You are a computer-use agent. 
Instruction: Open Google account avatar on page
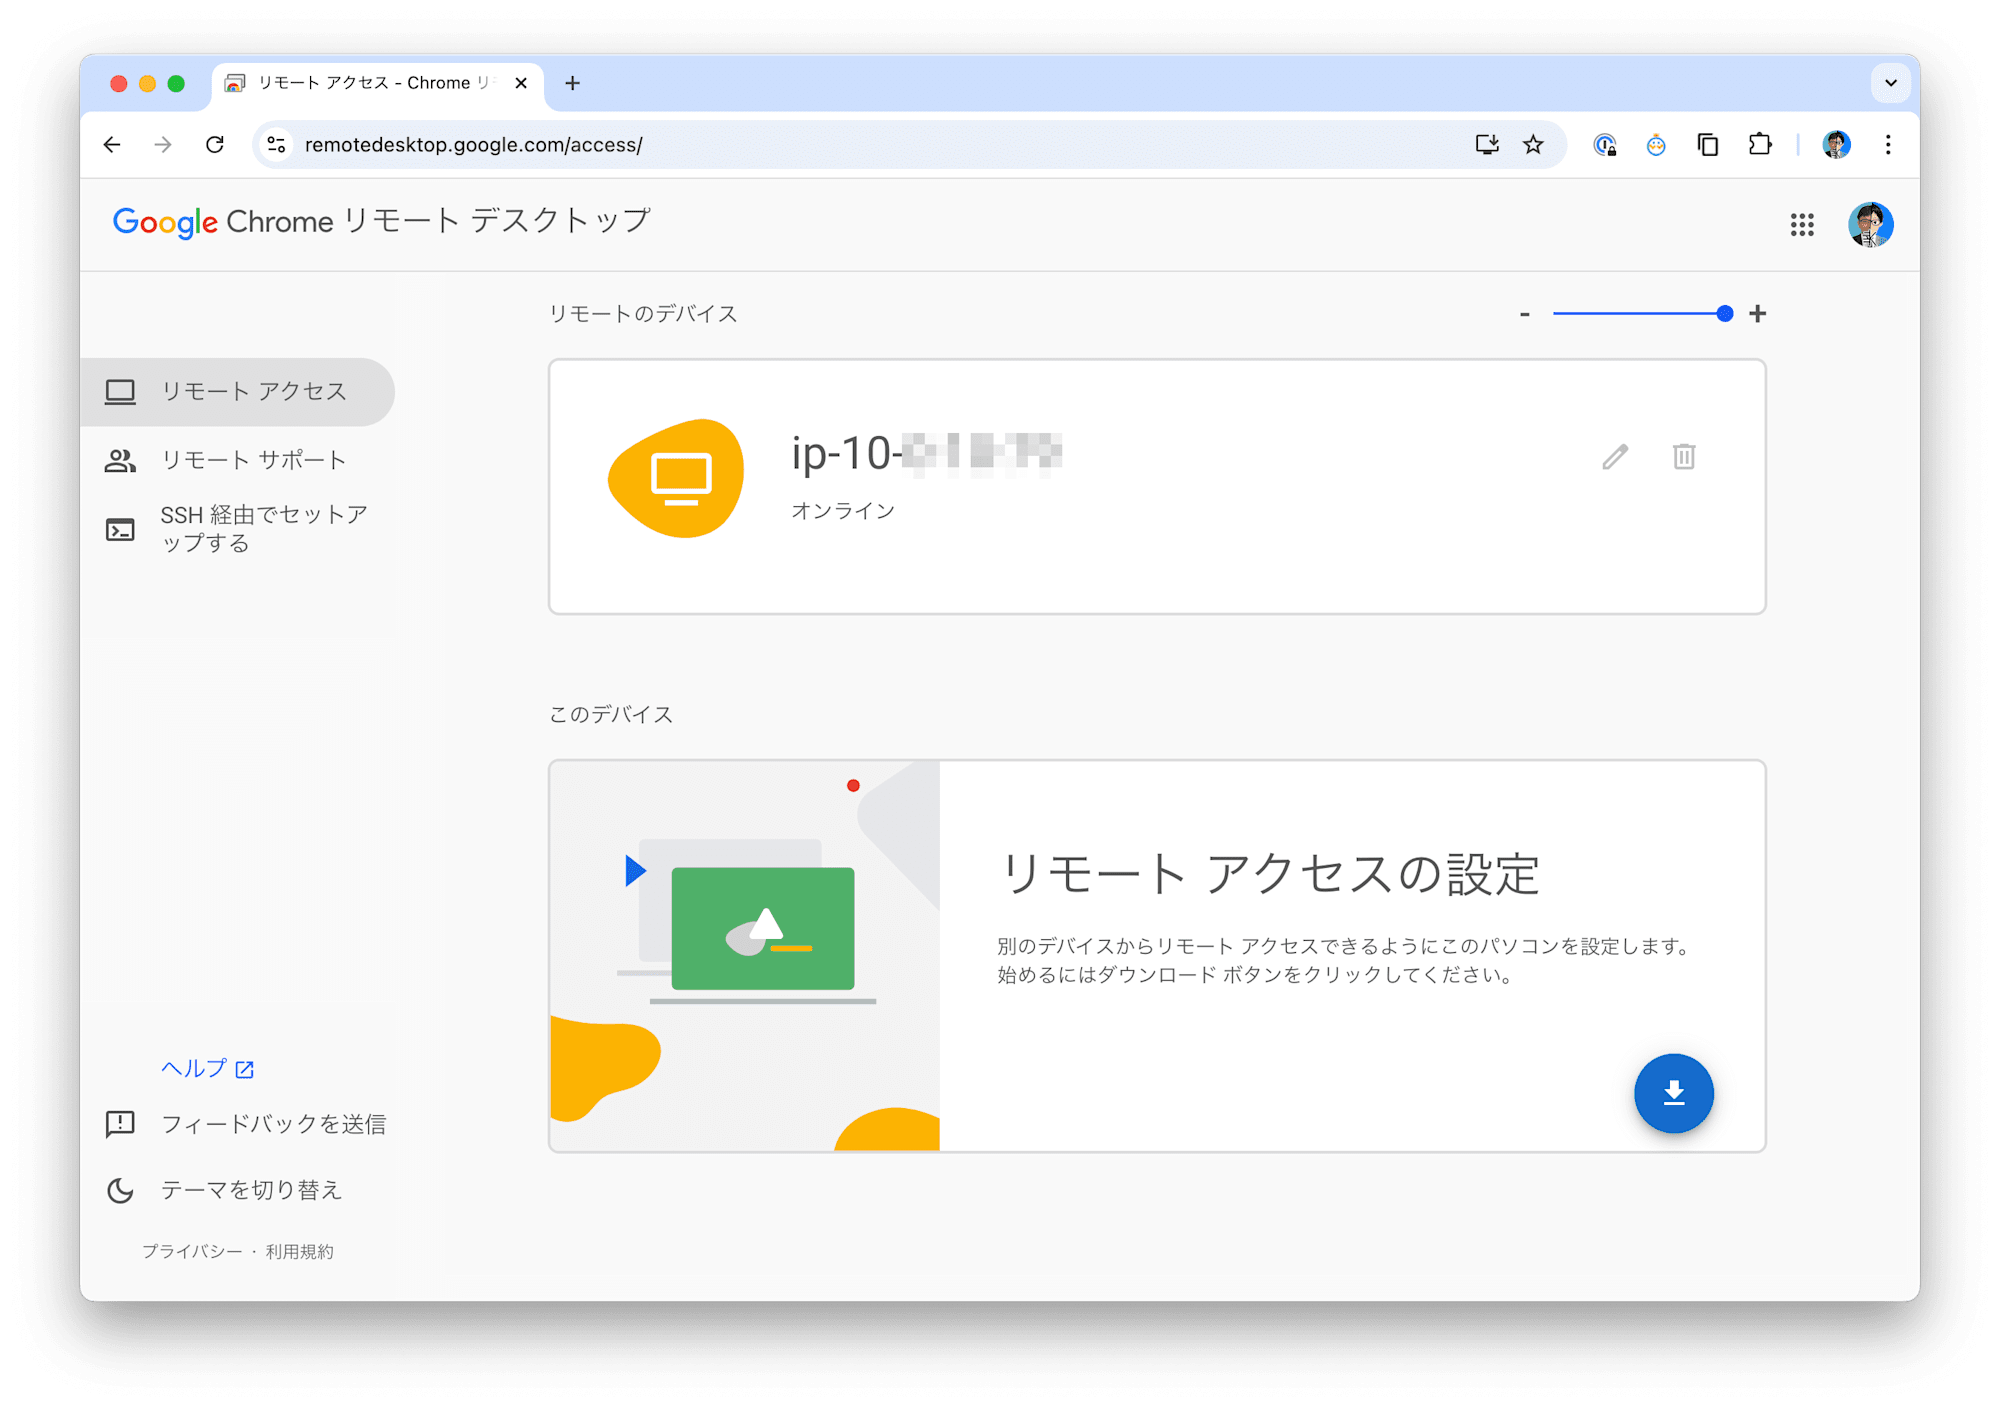(x=1870, y=224)
